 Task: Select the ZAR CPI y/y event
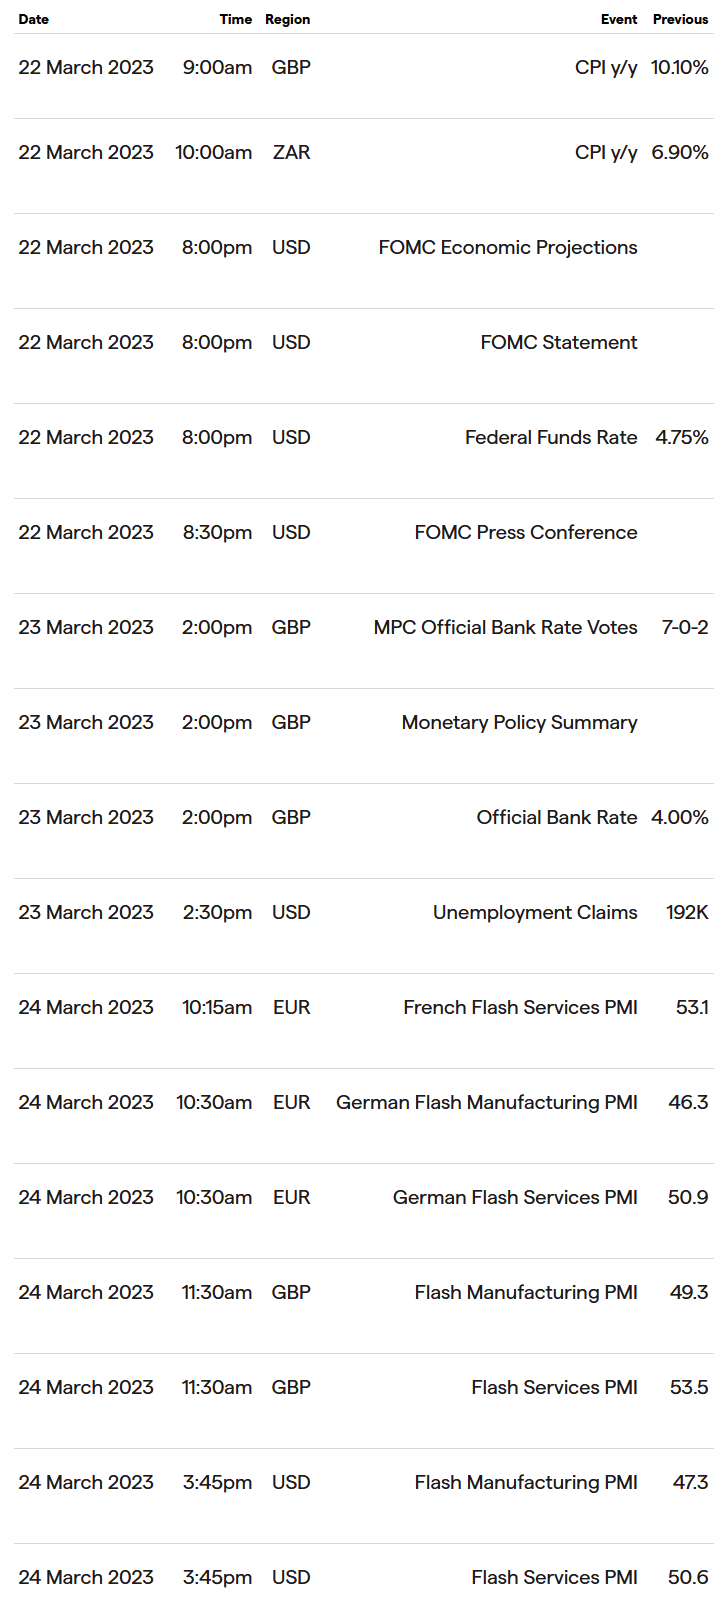pyautogui.click(x=606, y=152)
